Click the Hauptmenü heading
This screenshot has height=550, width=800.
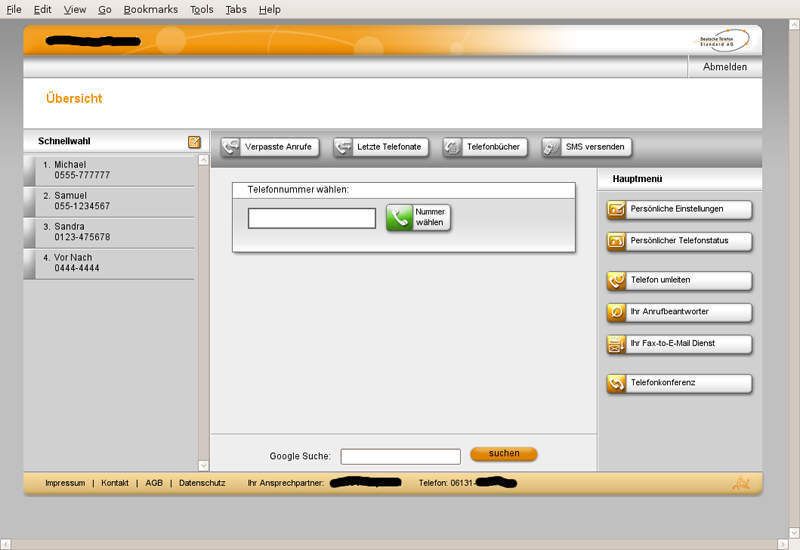pyautogui.click(x=637, y=179)
